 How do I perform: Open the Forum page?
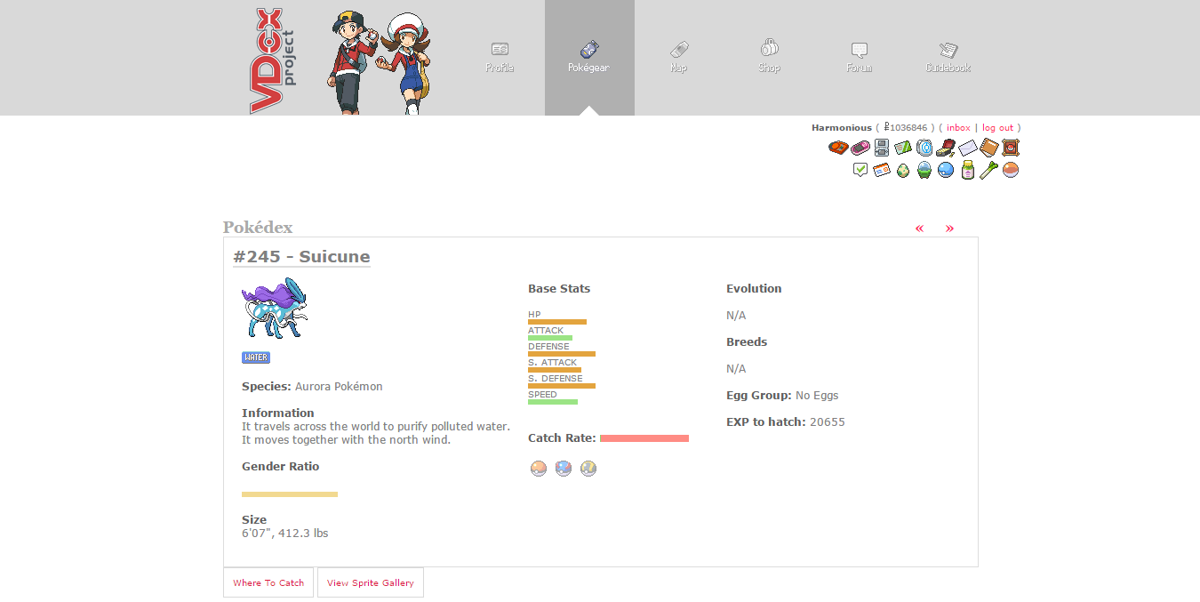[x=858, y=56]
